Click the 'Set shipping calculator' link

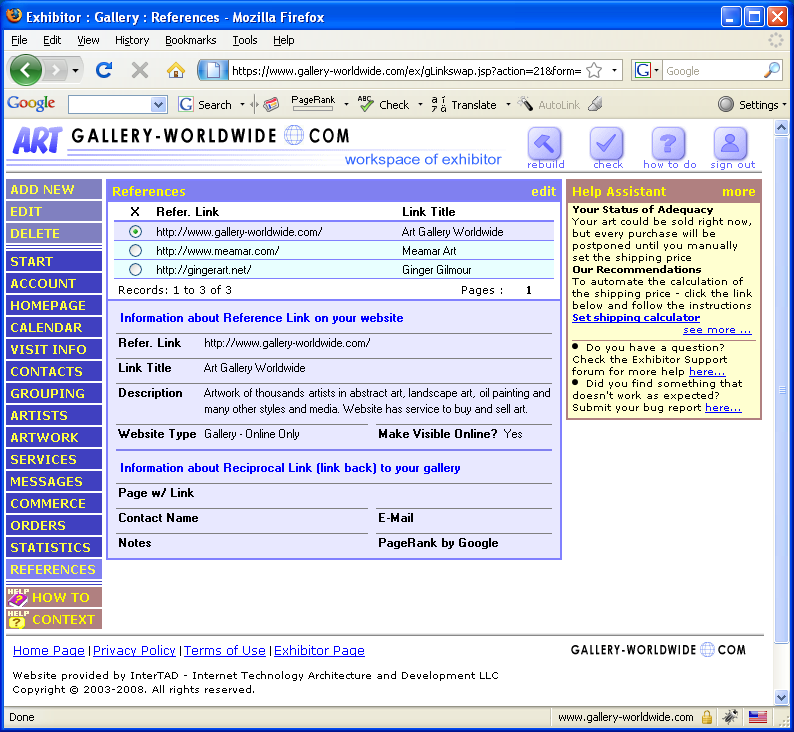636,318
